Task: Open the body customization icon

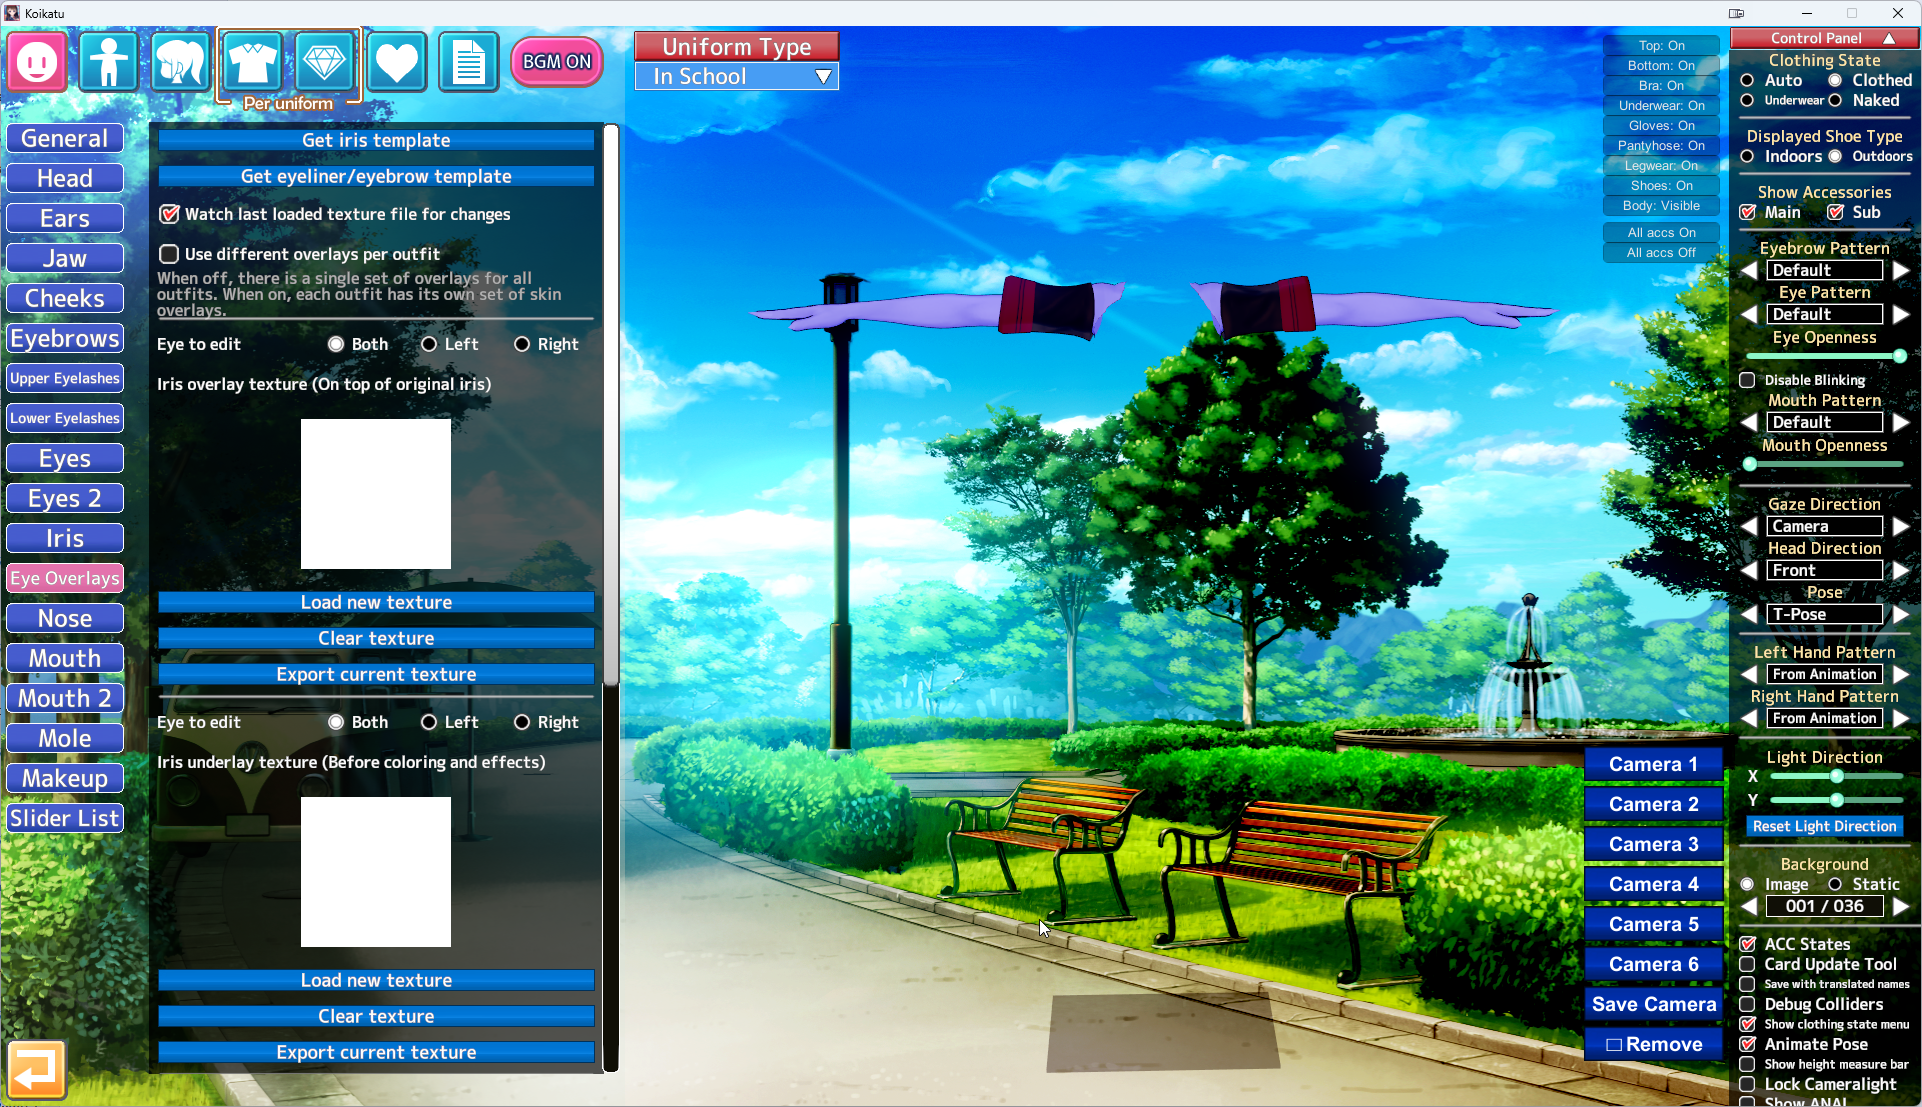Action: pyautogui.click(x=108, y=62)
